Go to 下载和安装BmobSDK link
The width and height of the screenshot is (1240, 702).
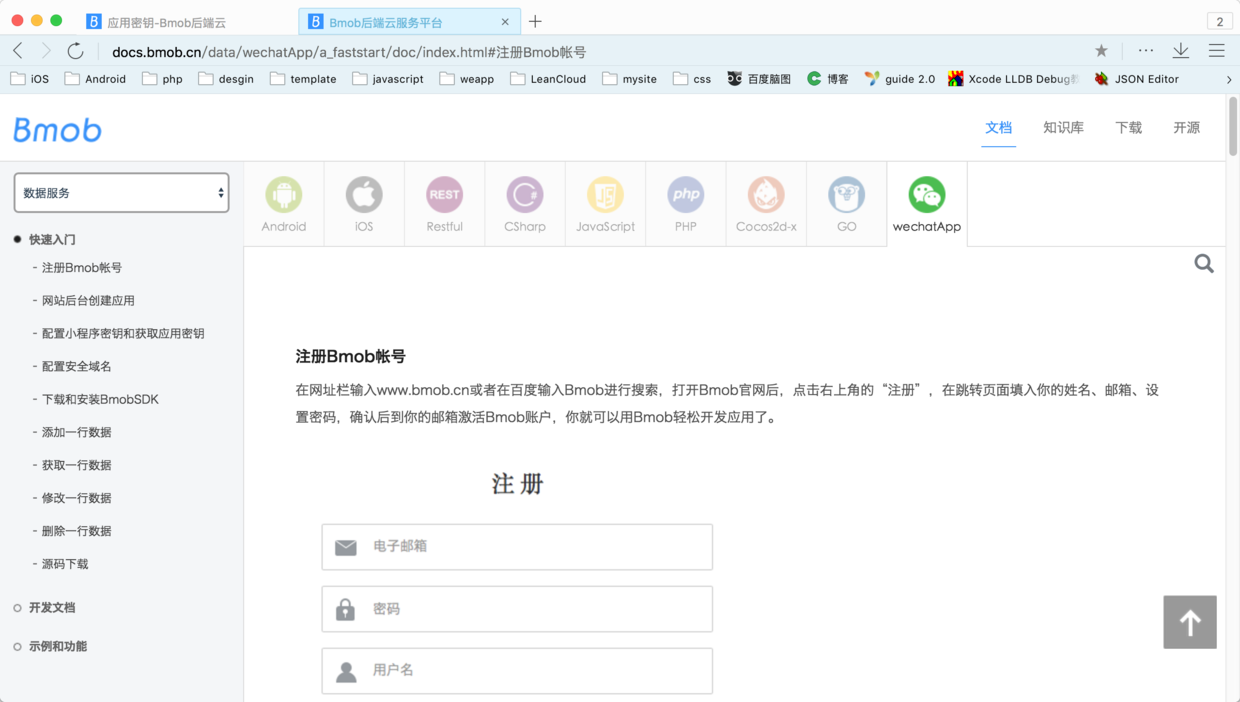coord(100,400)
